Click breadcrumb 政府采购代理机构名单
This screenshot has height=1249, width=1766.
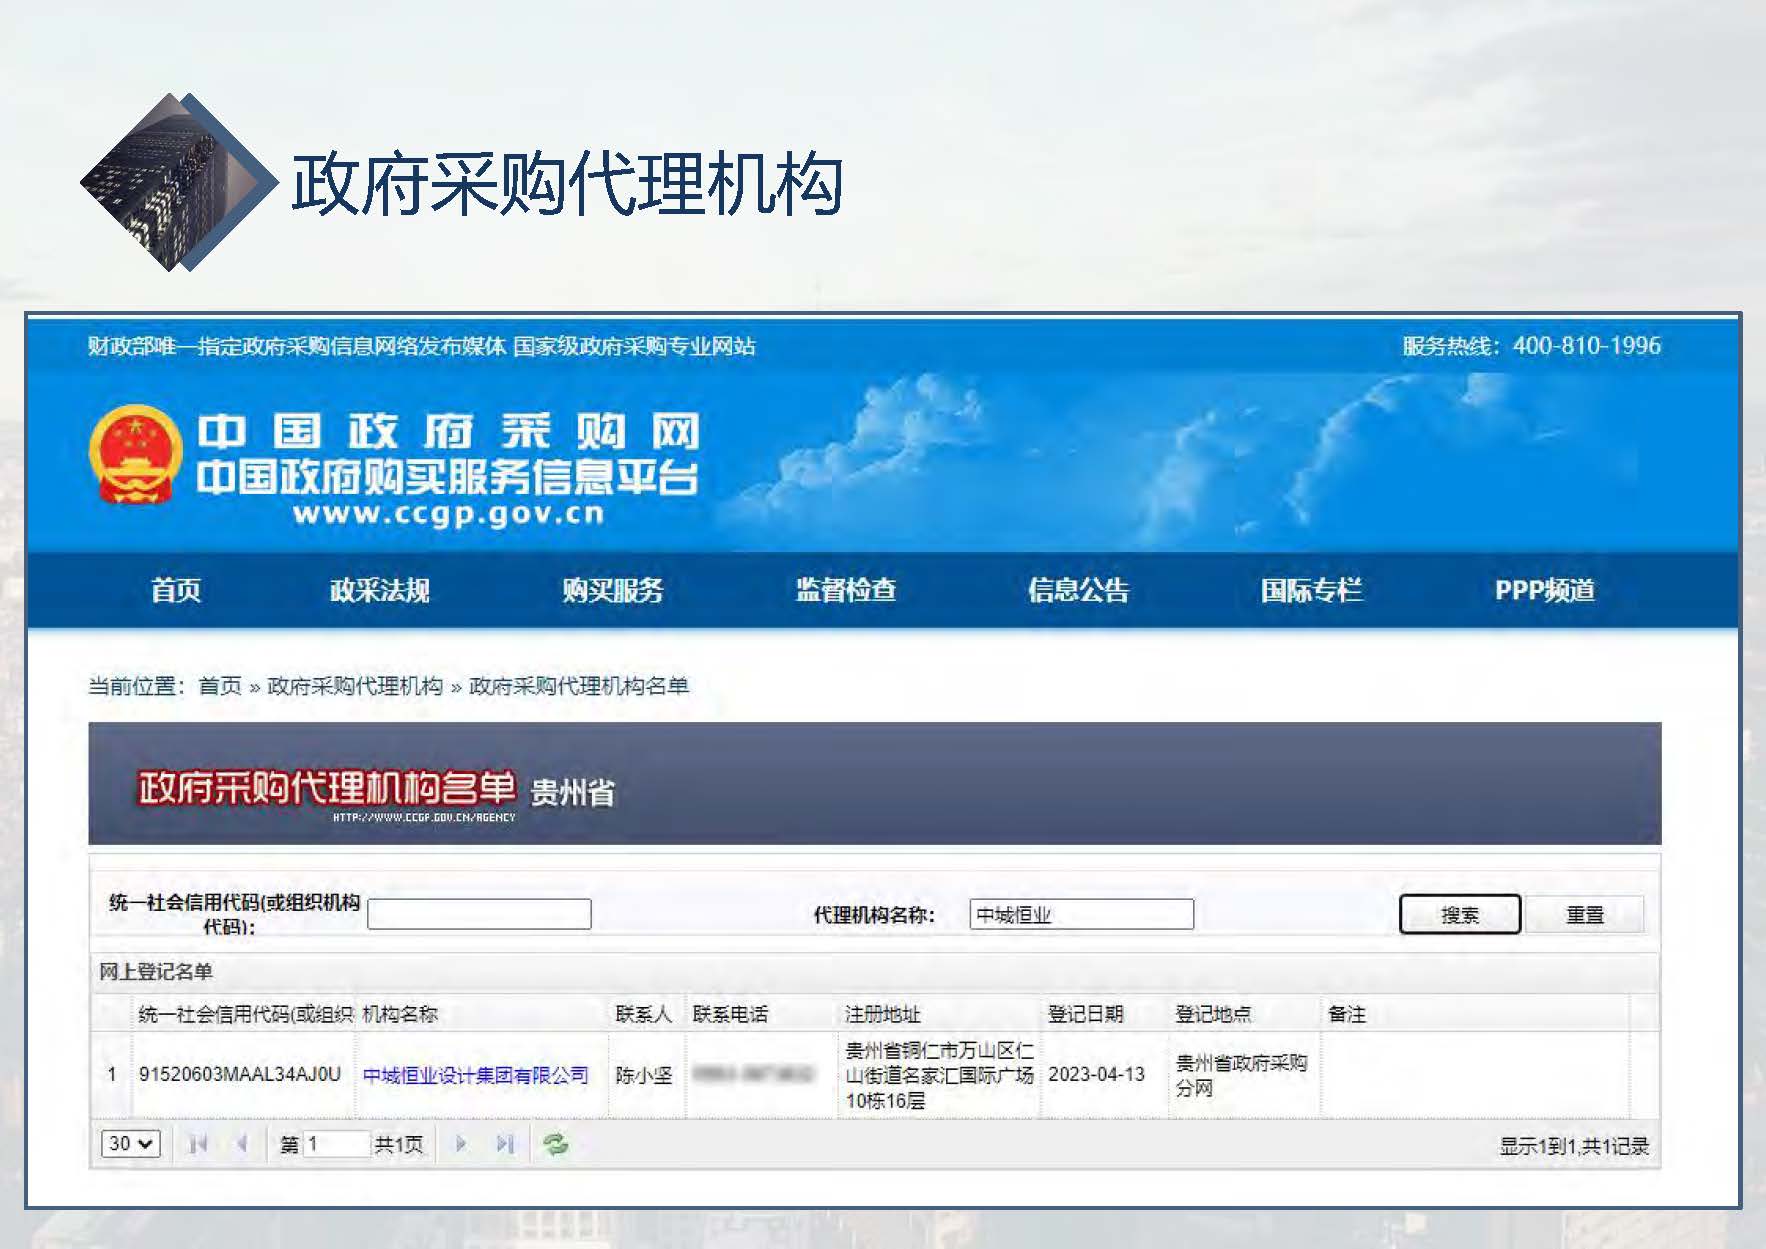pos(579,686)
